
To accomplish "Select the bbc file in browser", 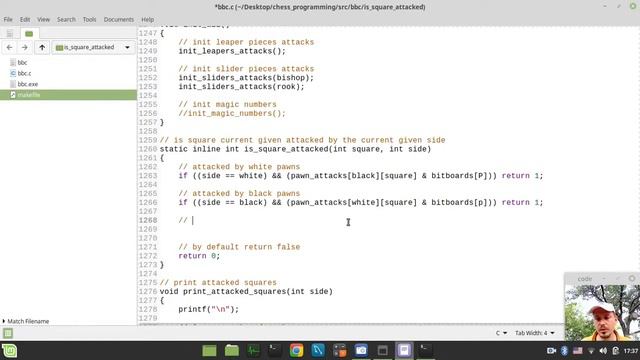I will pyautogui.click(x=22, y=62).
